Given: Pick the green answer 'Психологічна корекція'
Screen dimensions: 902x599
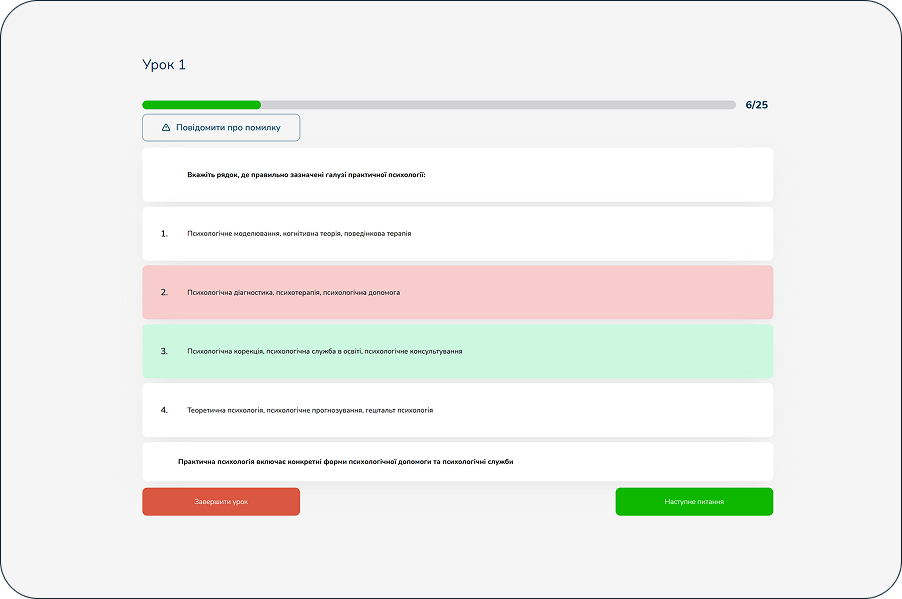Looking at the screenshot, I should click(324, 352).
